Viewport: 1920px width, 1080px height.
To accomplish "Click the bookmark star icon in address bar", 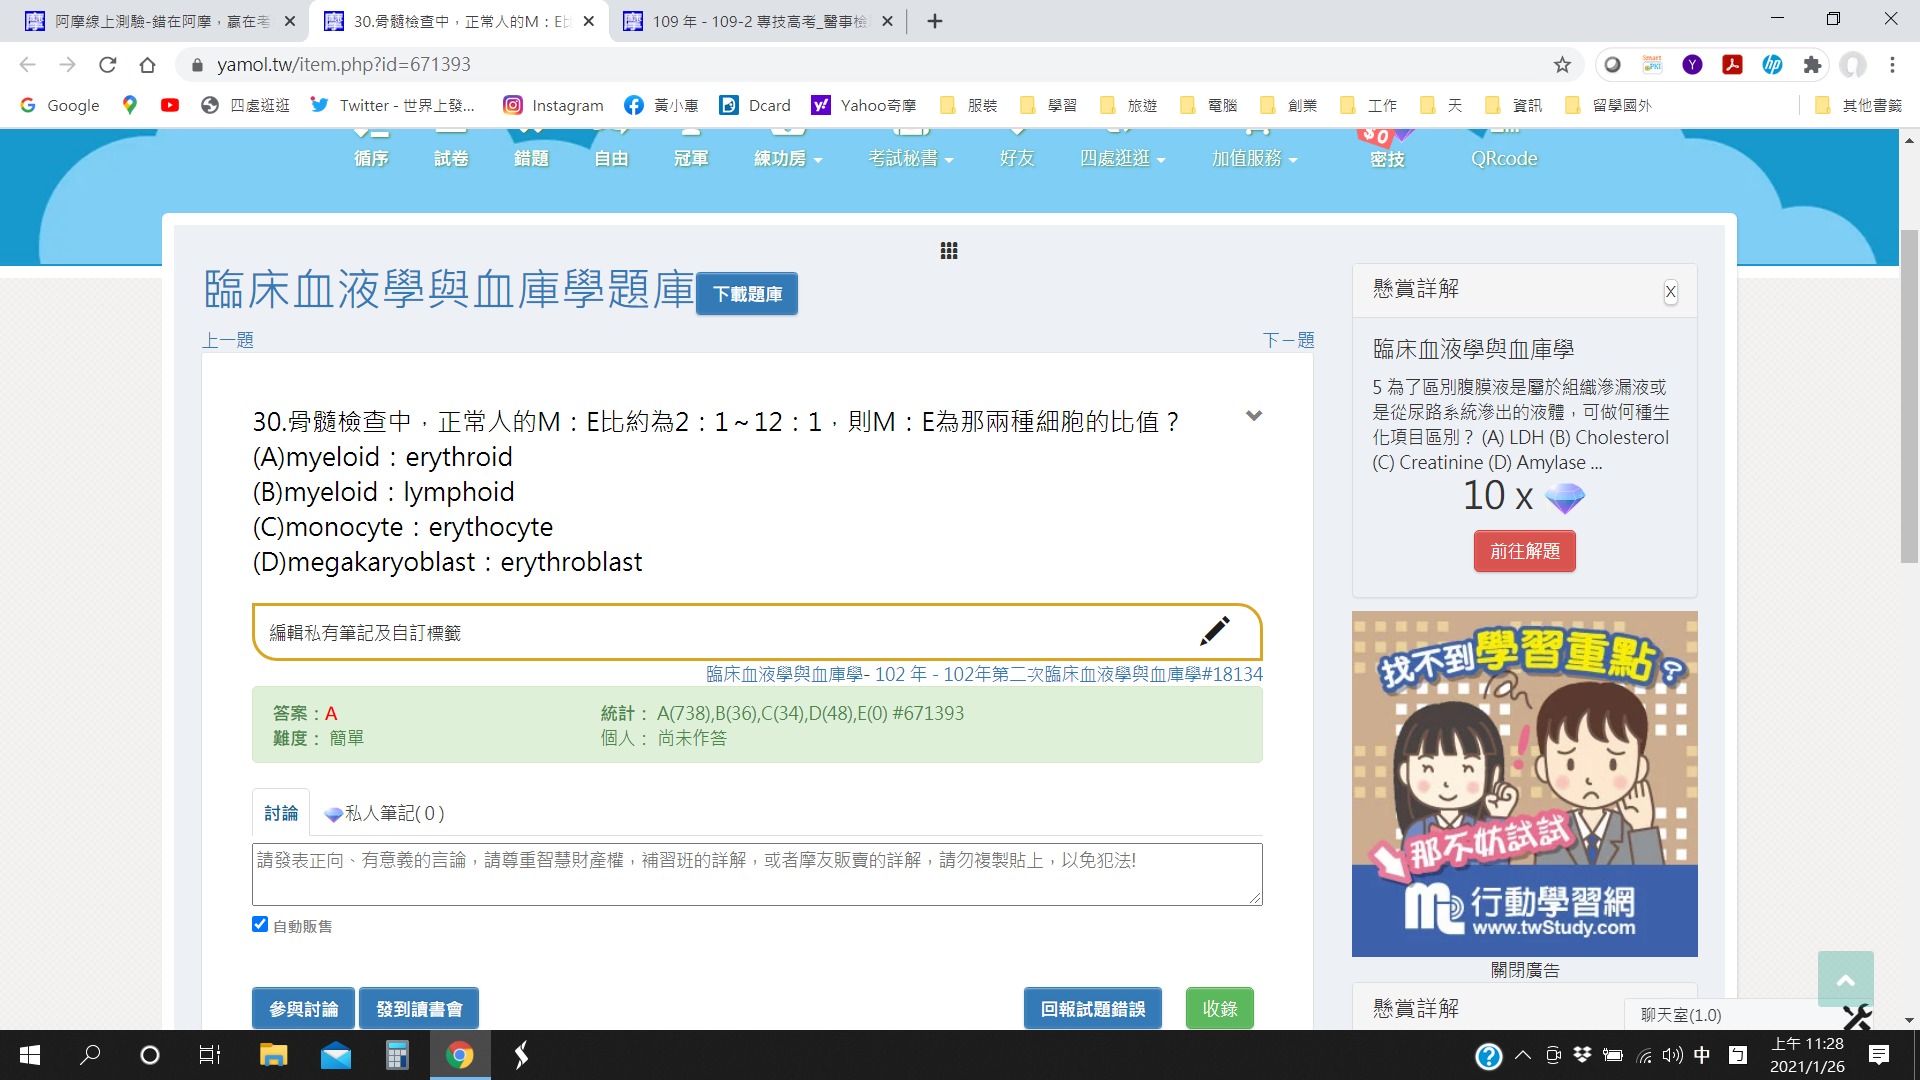I will (1562, 65).
